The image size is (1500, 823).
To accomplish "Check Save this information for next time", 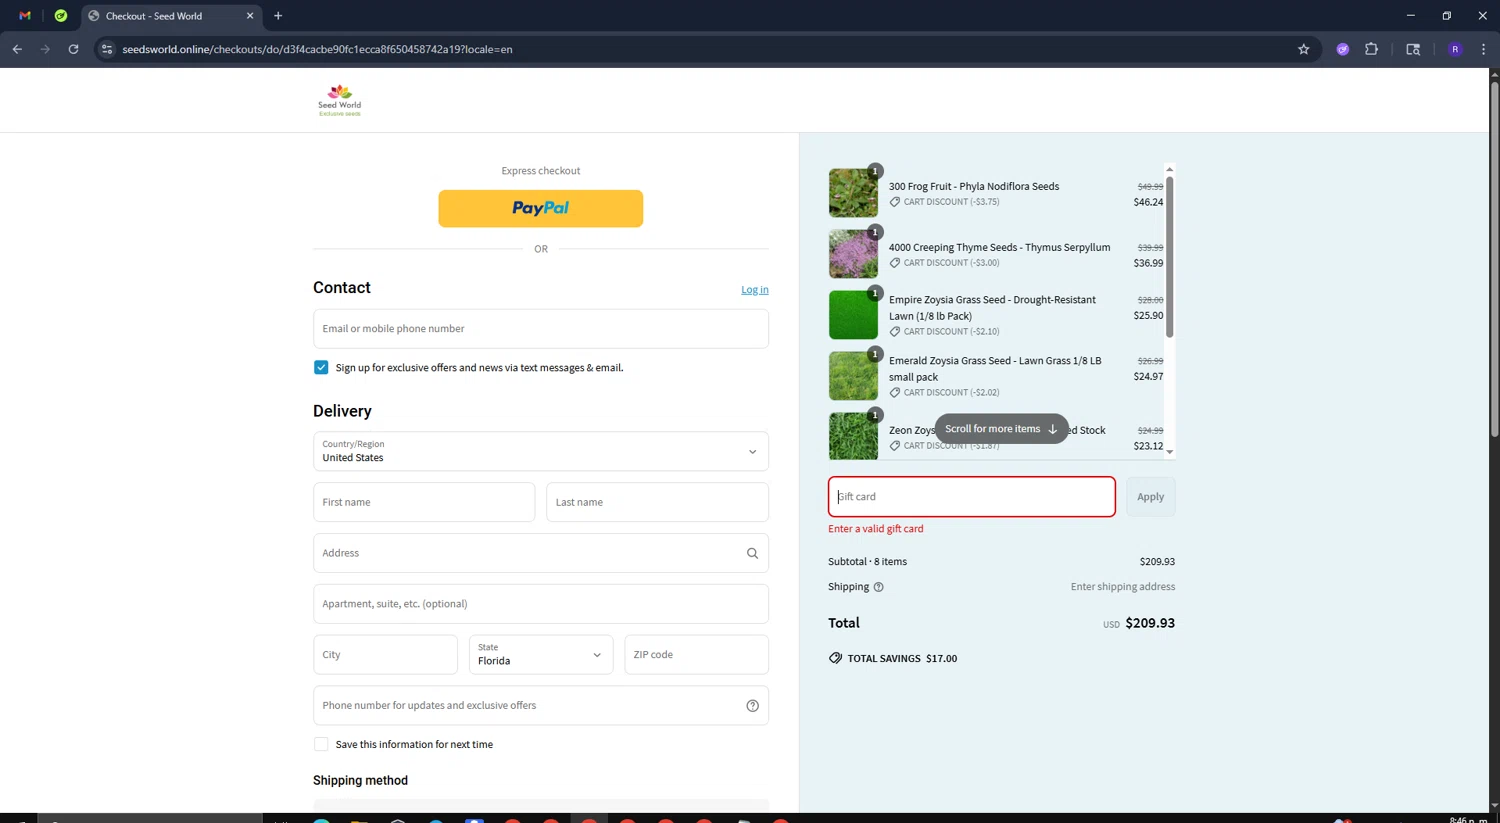I will click(x=321, y=744).
